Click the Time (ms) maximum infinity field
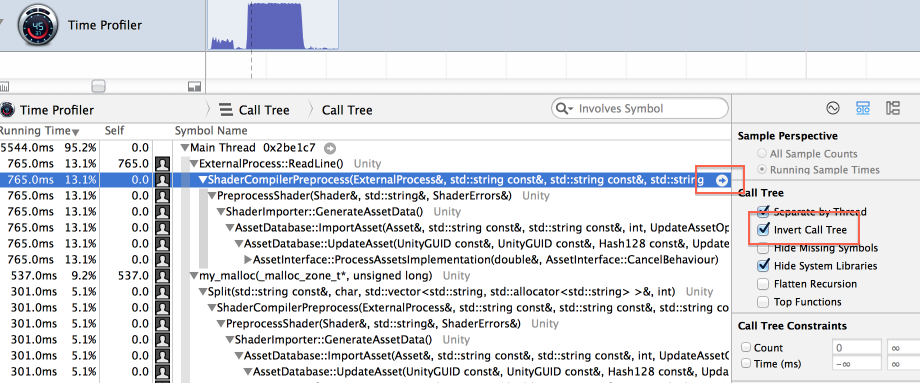The width and height of the screenshot is (920, 383). pos(904,364)
